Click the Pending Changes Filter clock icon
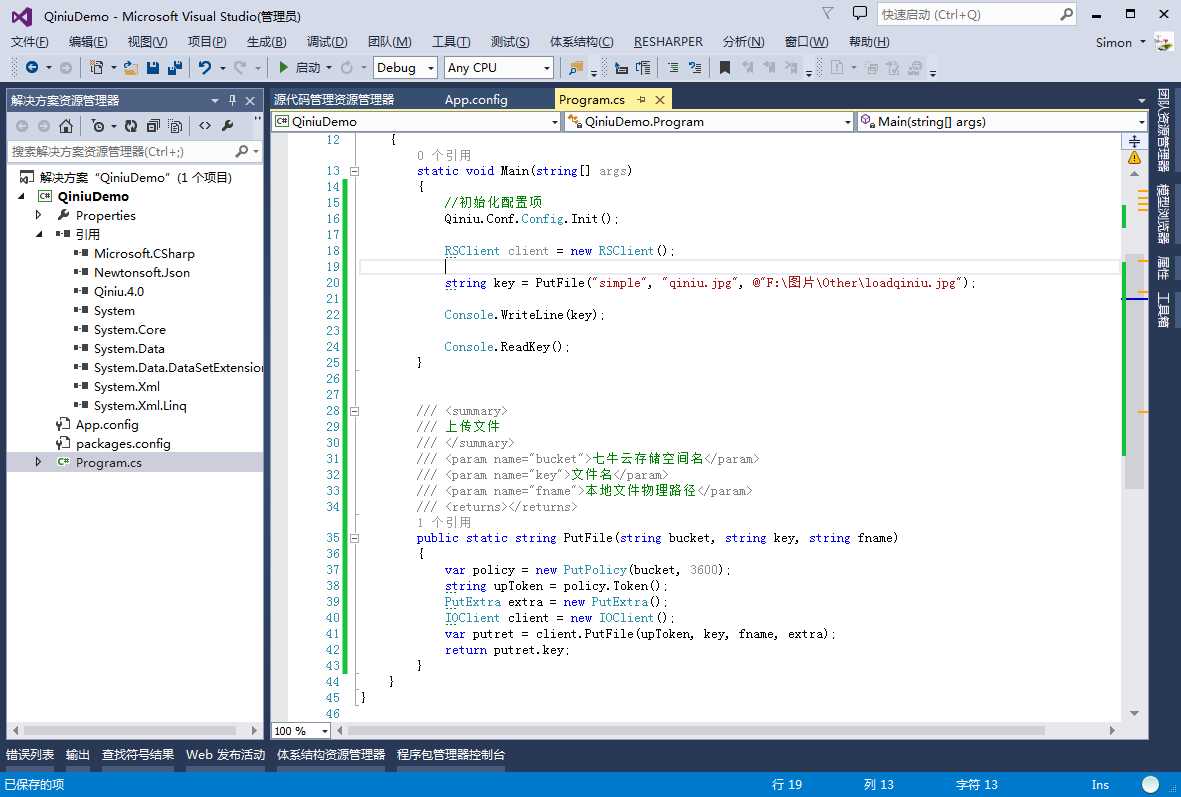Image resolution: width=1181 pixels, height=797 pixels. tap(97, 126)
